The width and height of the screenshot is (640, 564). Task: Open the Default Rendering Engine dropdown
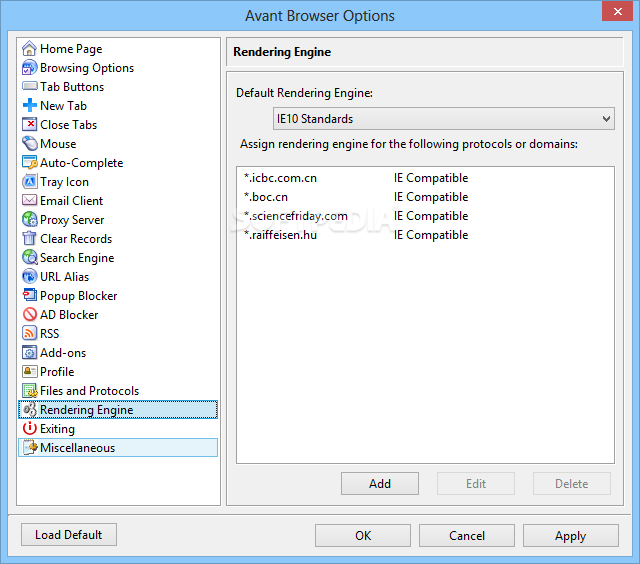tap(443, 119)
